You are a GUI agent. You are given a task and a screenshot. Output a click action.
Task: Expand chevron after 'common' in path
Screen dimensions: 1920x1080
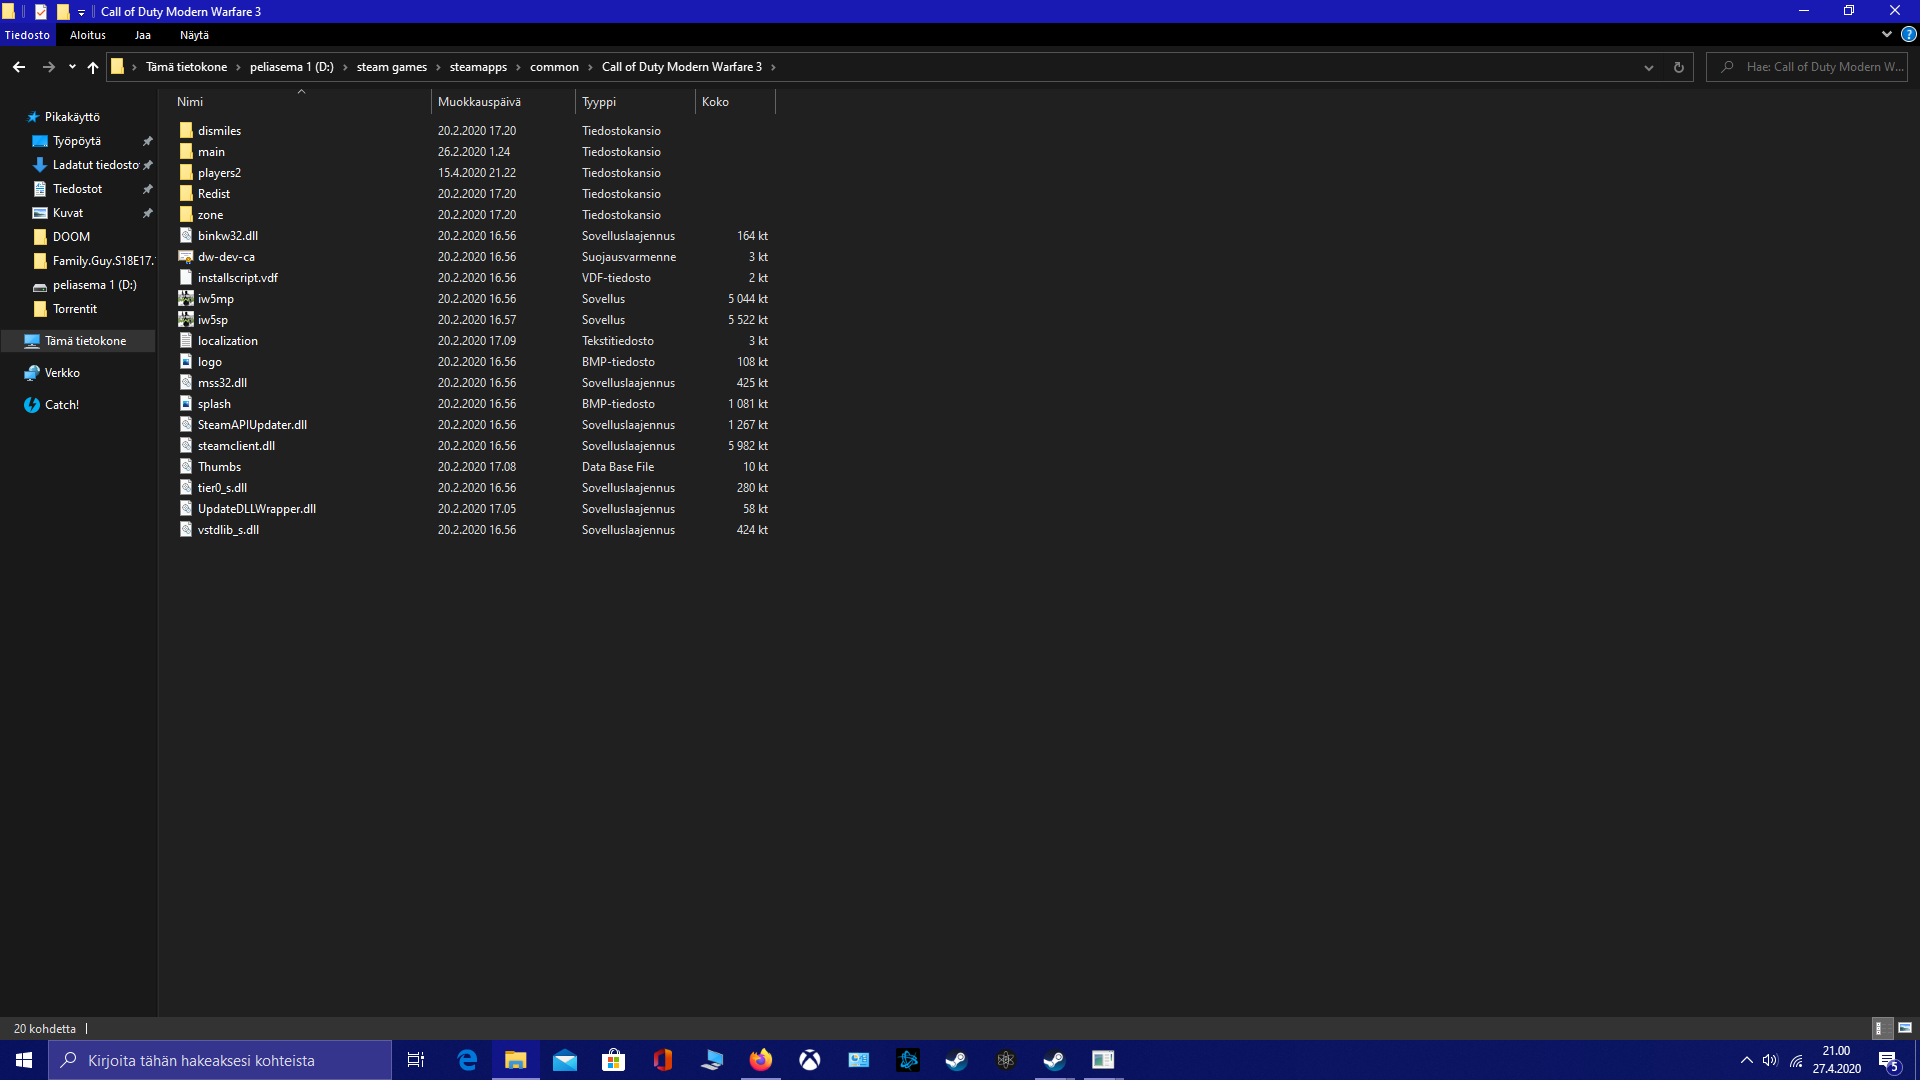coord(591,67)
